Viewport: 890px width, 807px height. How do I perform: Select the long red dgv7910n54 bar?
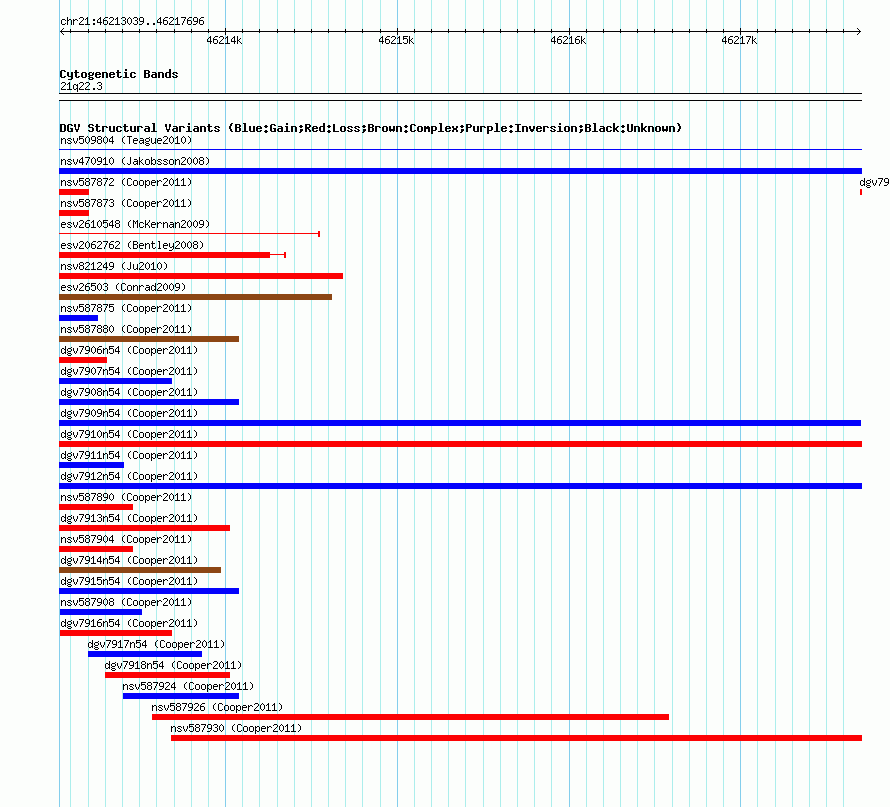(460, 444)
